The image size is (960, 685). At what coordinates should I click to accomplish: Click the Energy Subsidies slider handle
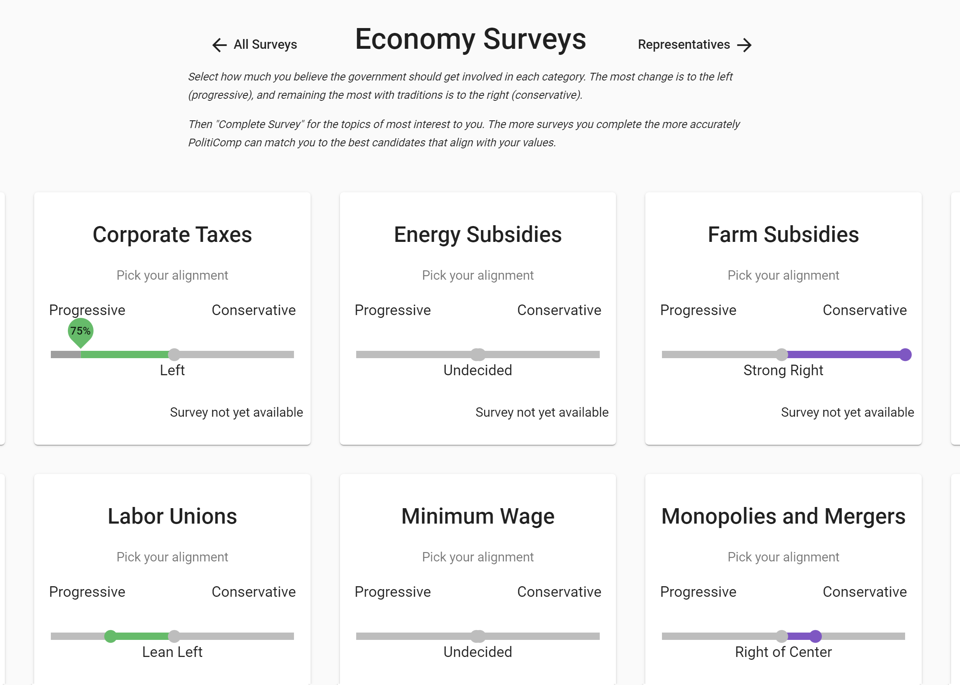click(x=478, y=354)
